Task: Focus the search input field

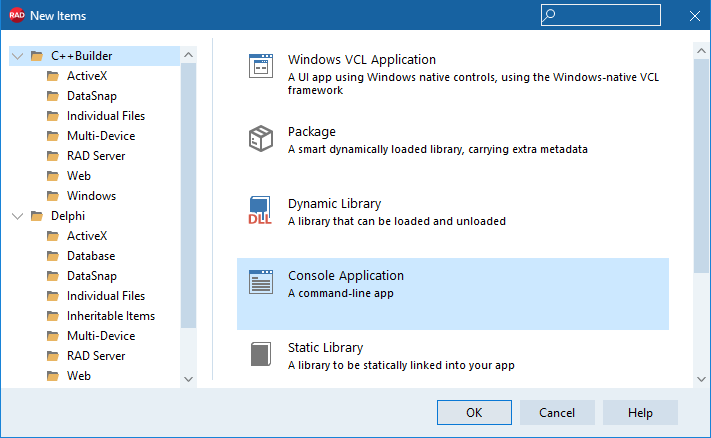Action: tap(601, 15)
